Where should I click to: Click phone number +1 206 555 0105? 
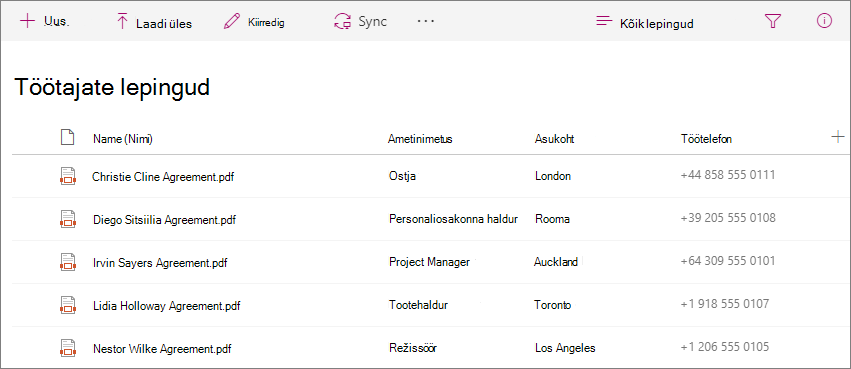[x=725, y=347]
